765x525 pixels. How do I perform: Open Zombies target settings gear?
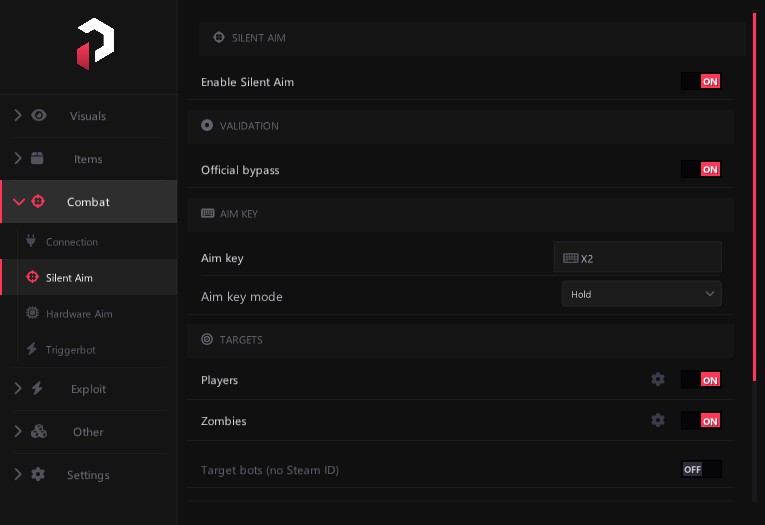658,420
